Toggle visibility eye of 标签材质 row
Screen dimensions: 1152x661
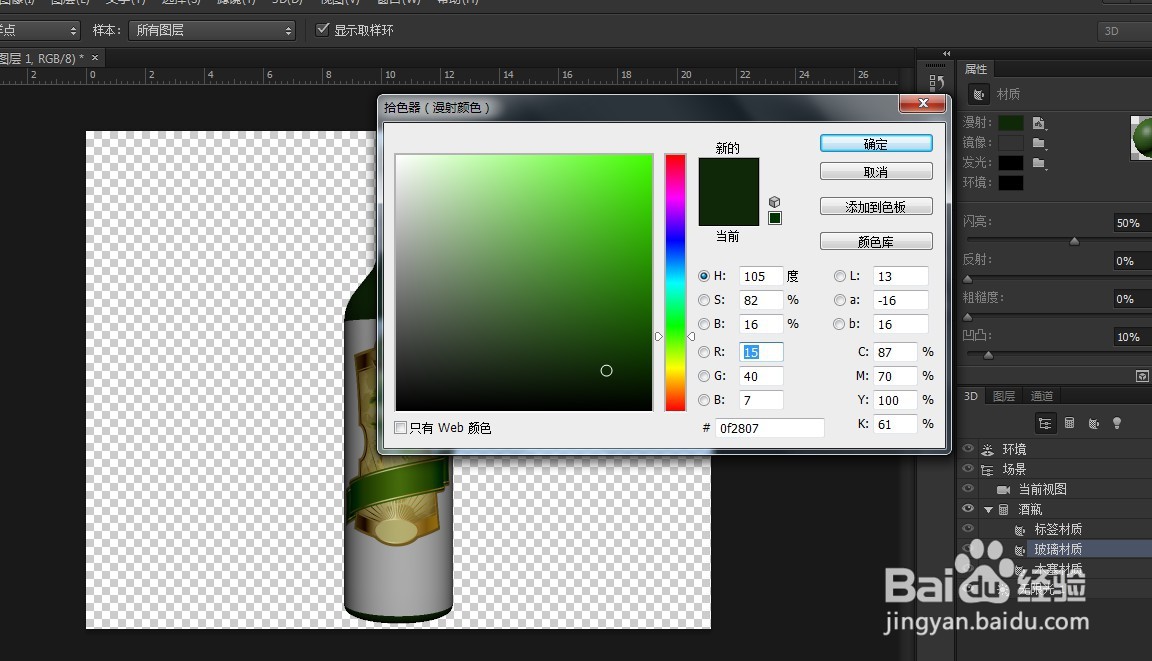click(x=968, y=528)
